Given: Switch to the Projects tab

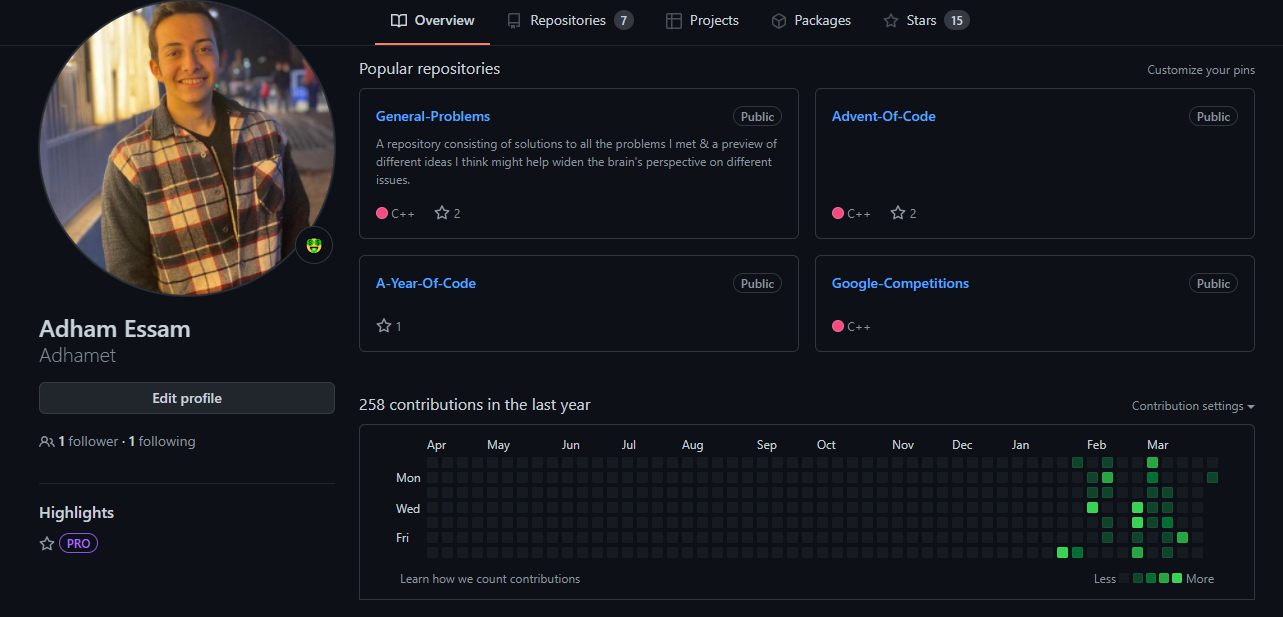Looking at the screenshot, I should (x=713, y=19).
